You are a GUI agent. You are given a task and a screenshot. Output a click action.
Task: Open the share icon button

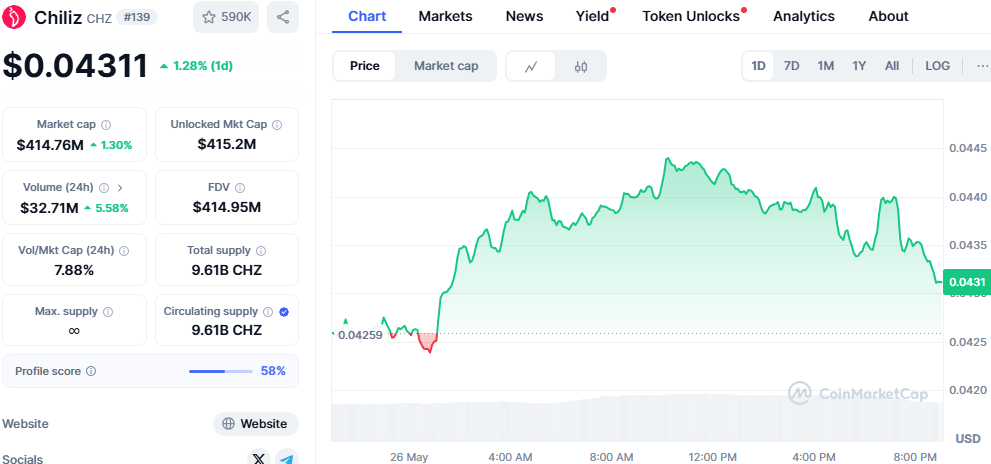click(283, 17)
